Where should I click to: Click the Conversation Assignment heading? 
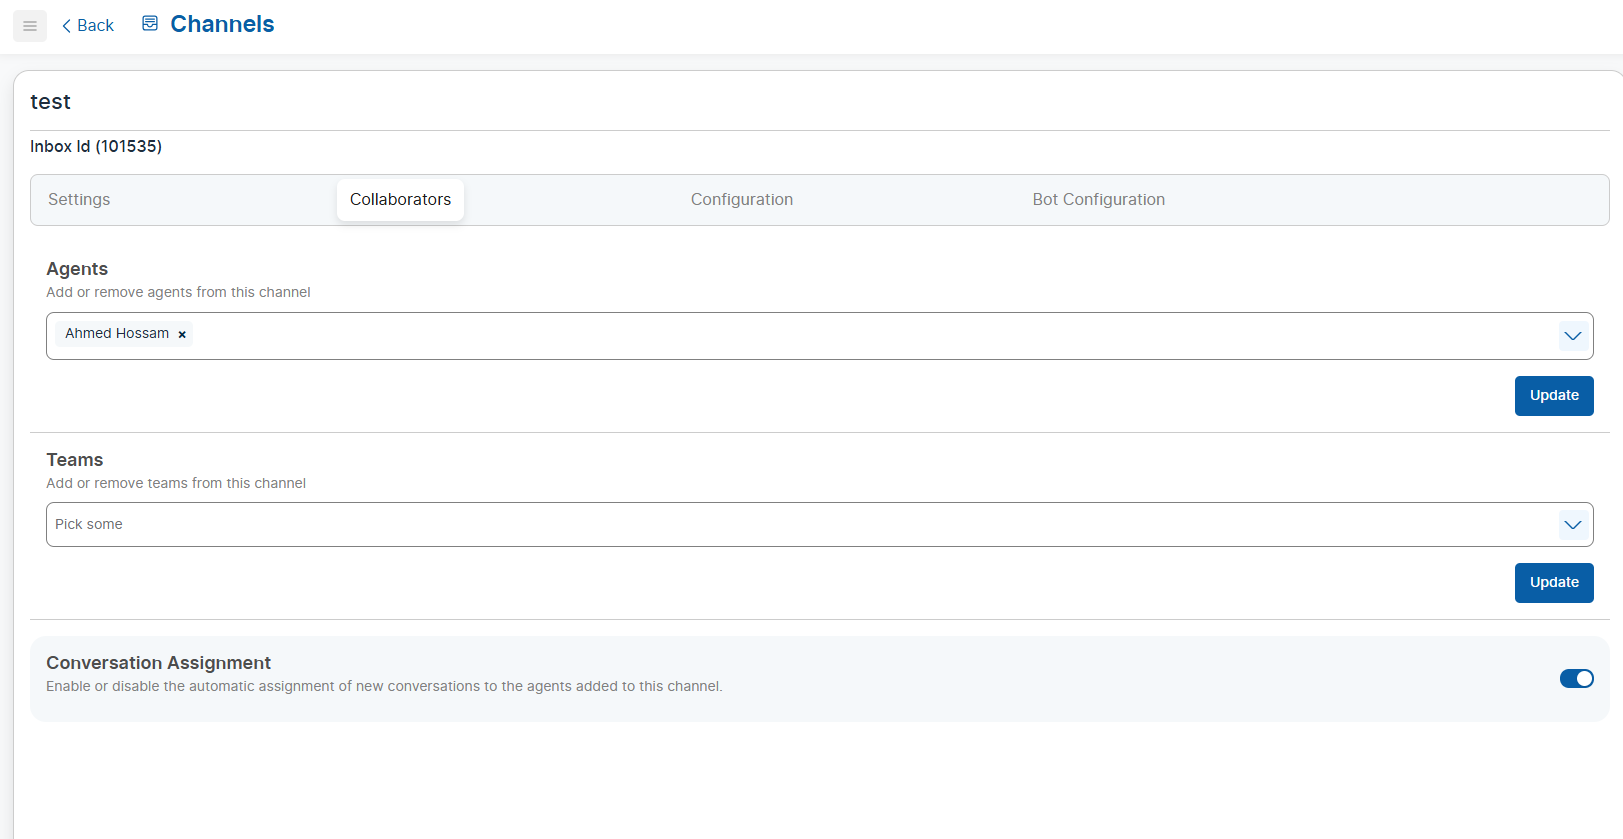(x=158, y=663)
